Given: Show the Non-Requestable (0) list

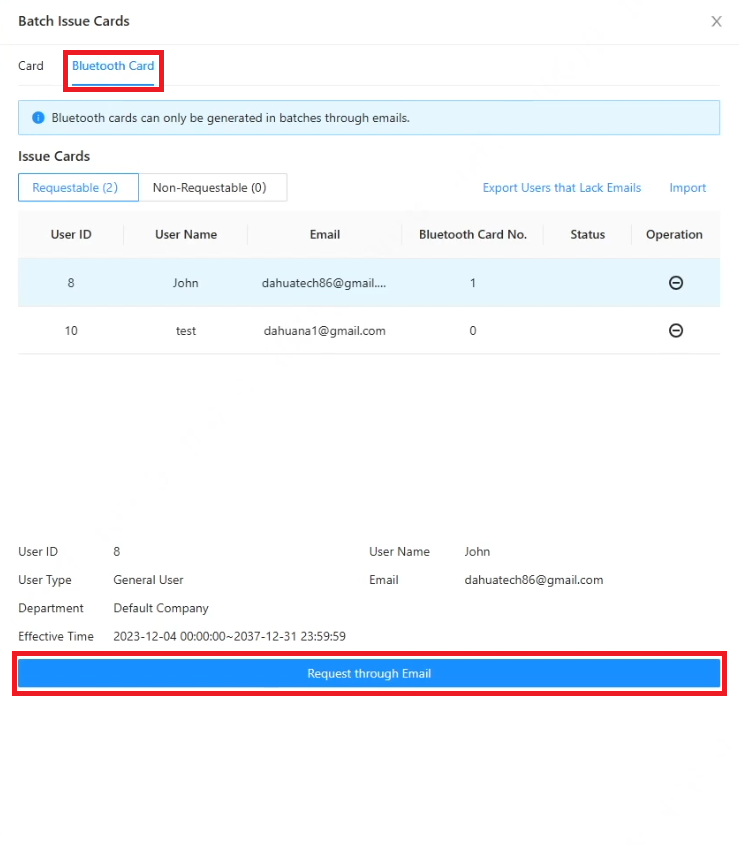Looking at the screenshot, I should pyautogui.click(x=212, y=188).
